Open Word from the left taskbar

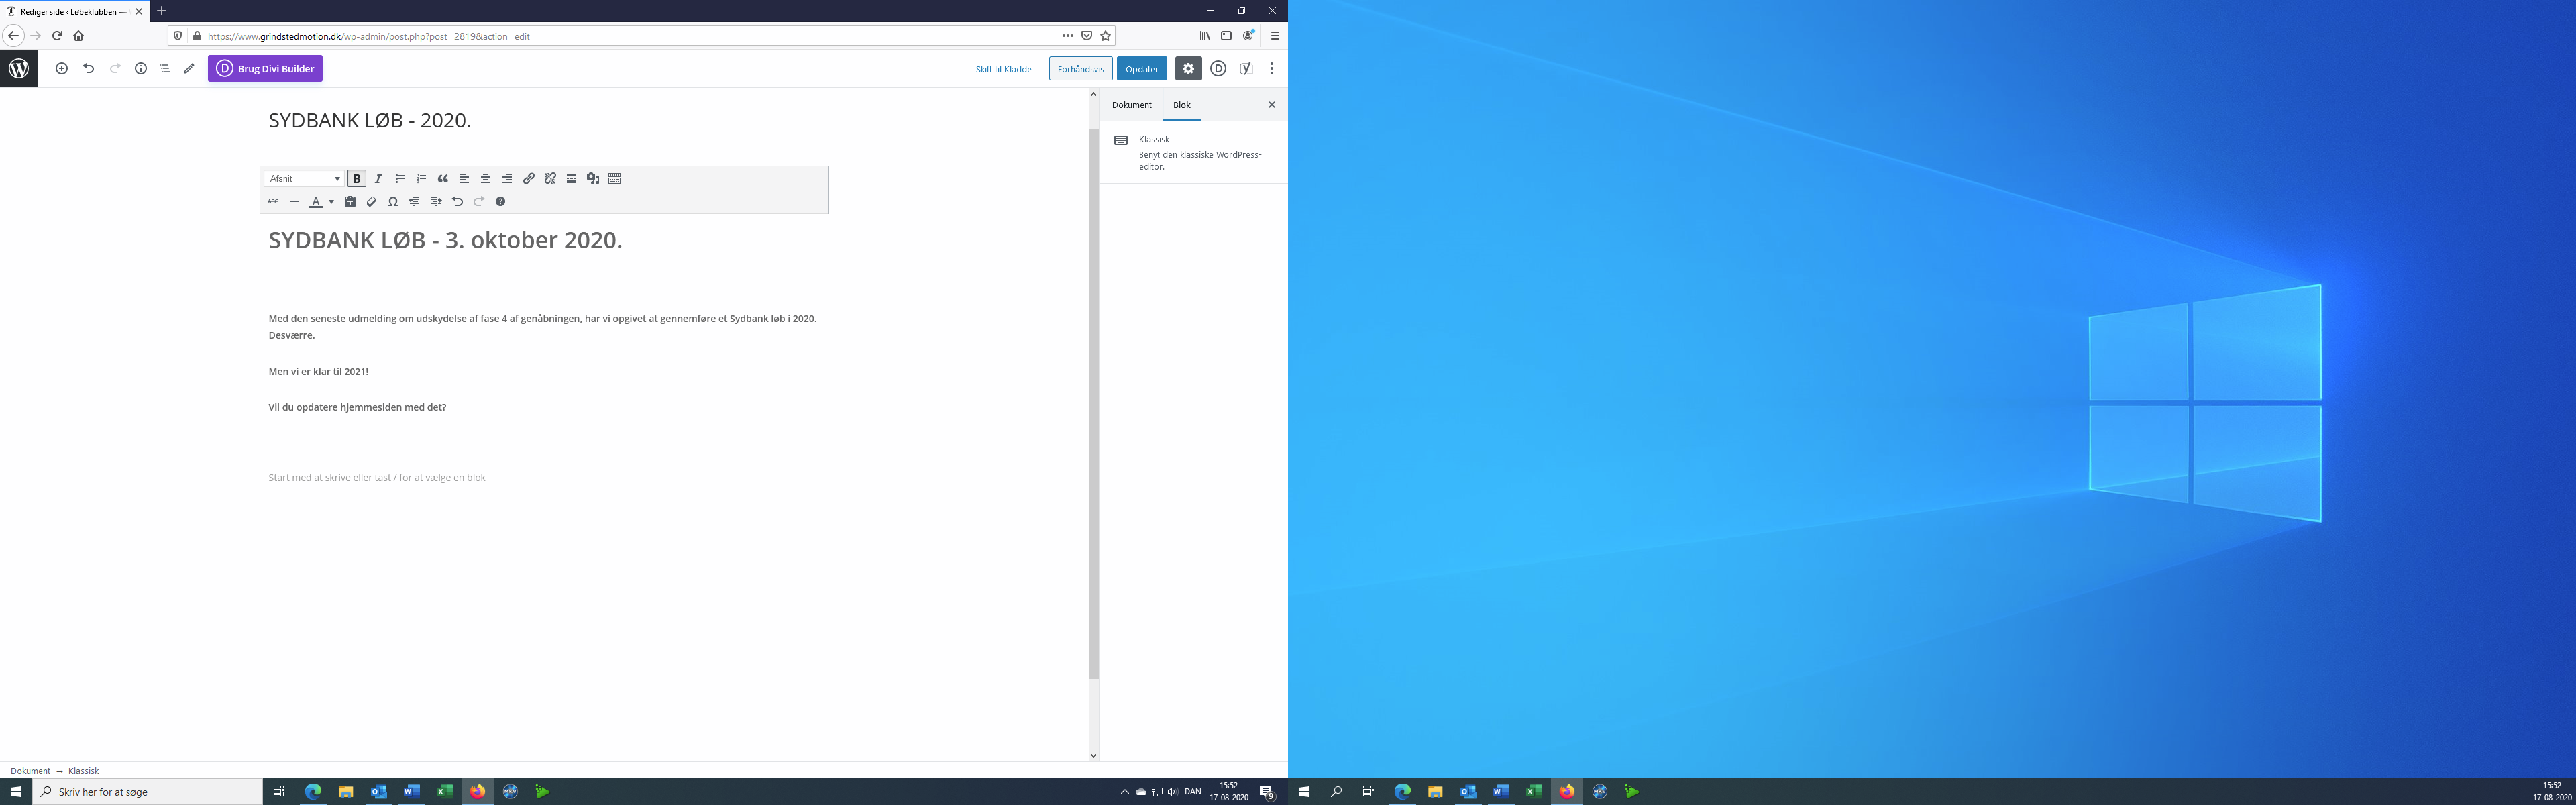point(412,791)
